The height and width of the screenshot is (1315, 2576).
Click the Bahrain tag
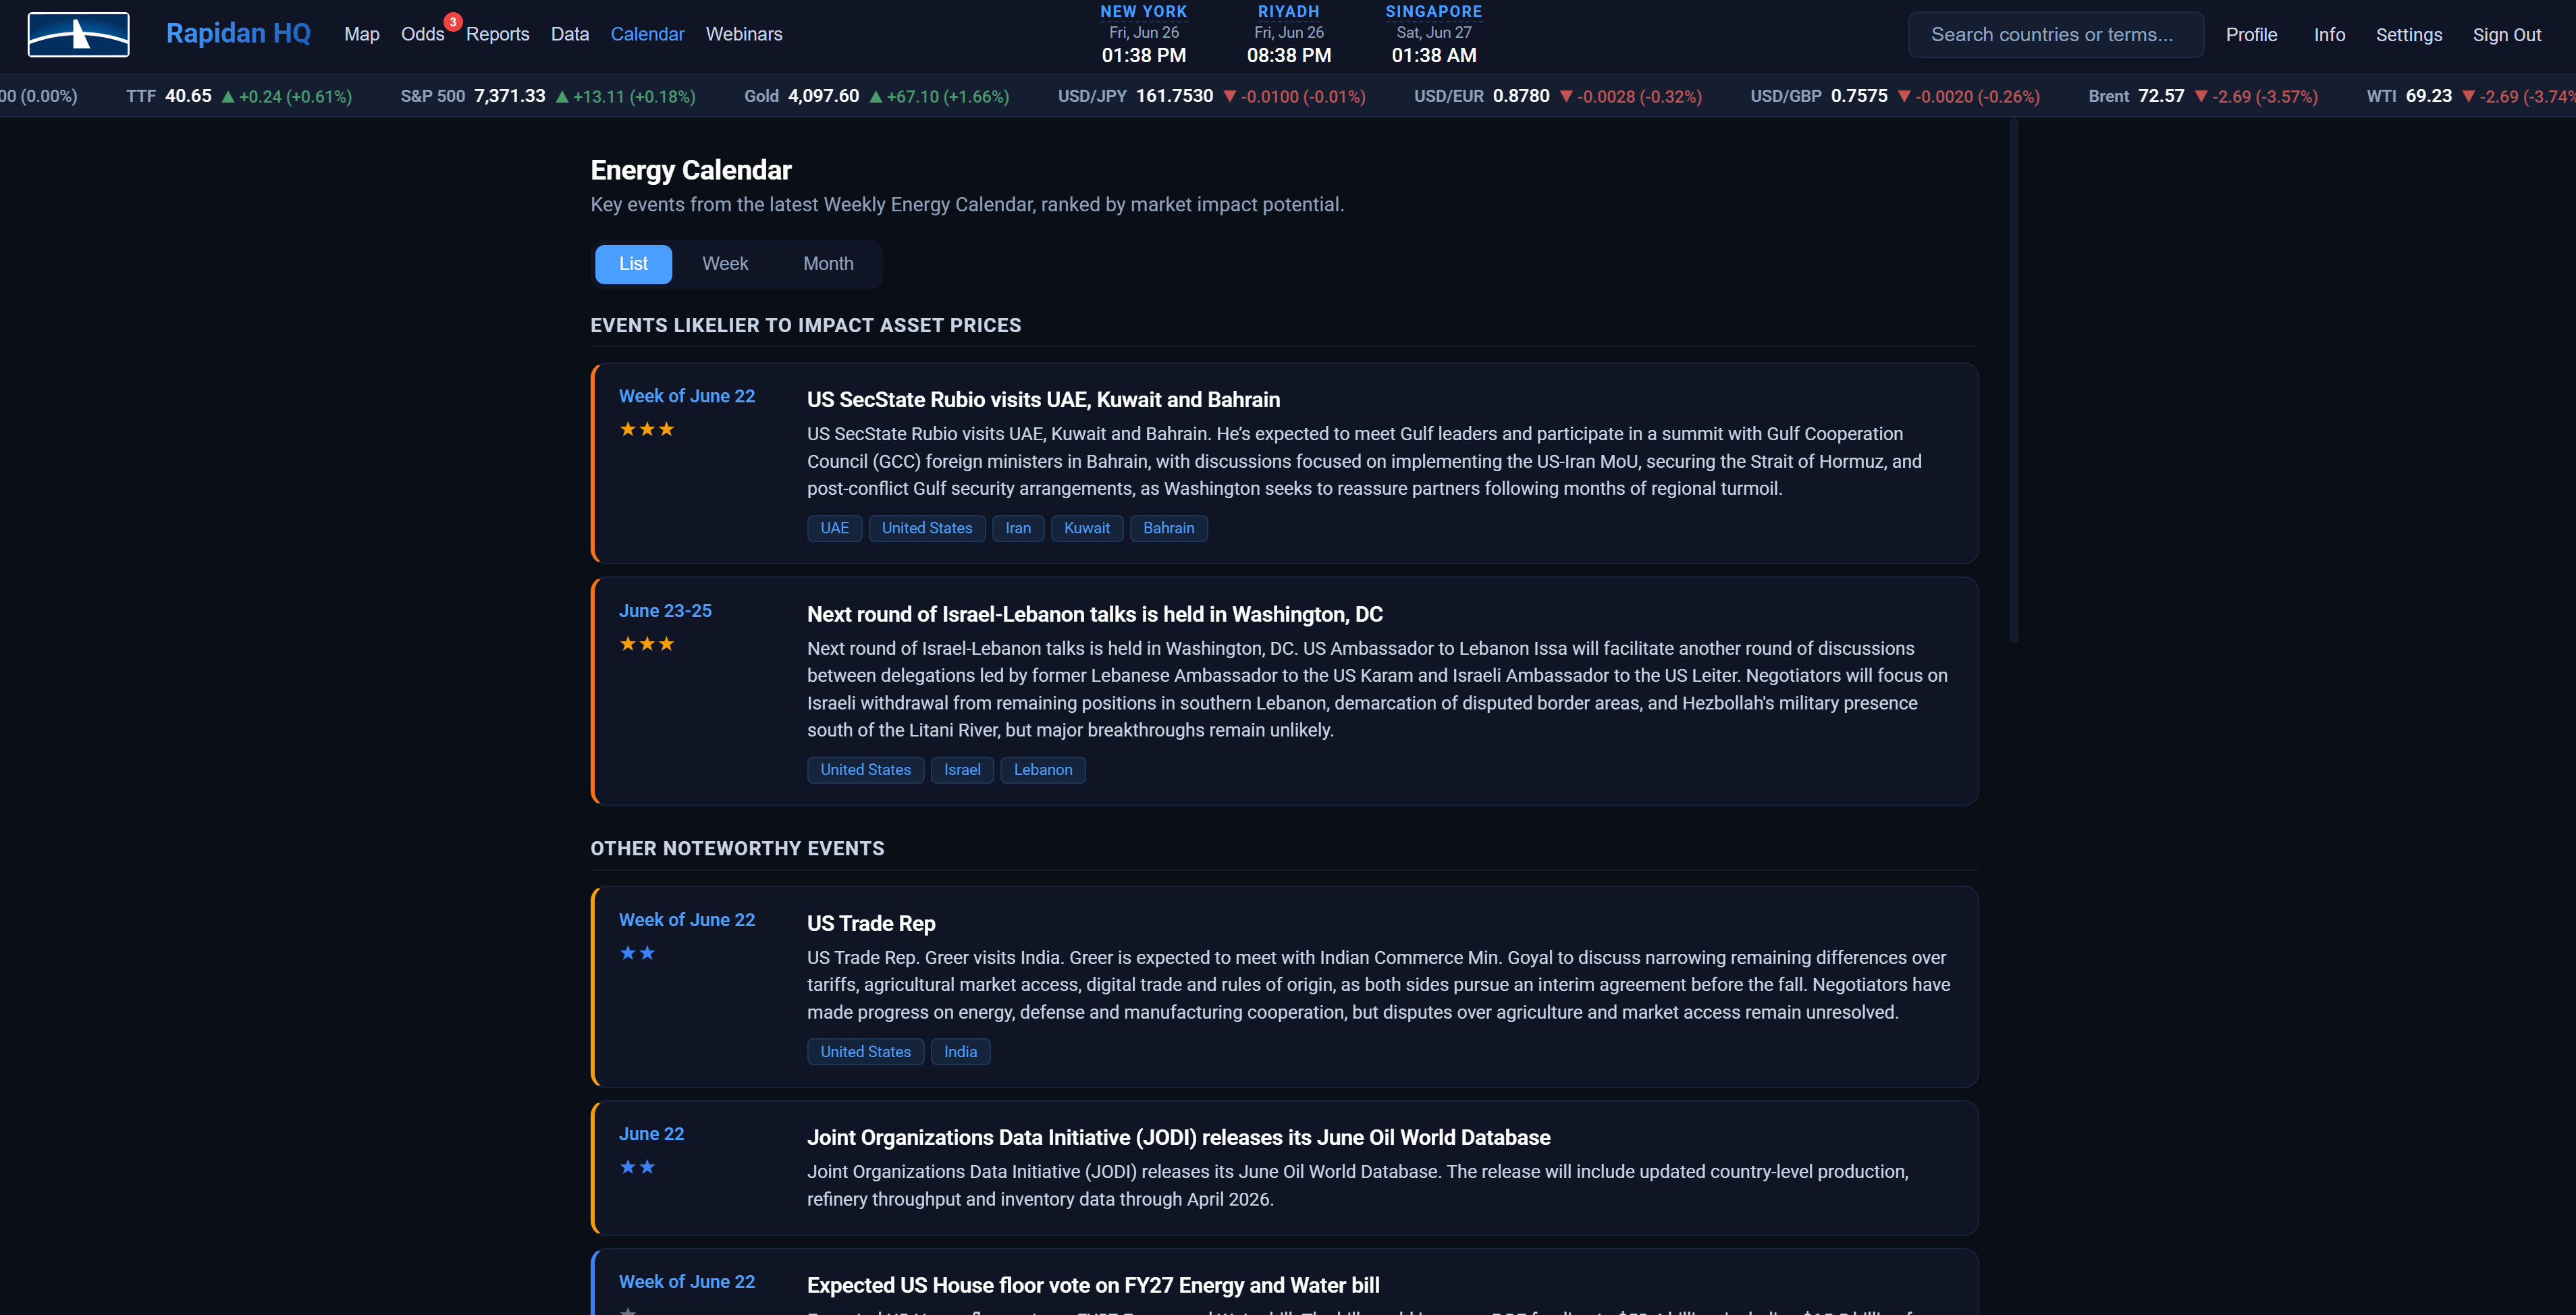pos(1168,528)
